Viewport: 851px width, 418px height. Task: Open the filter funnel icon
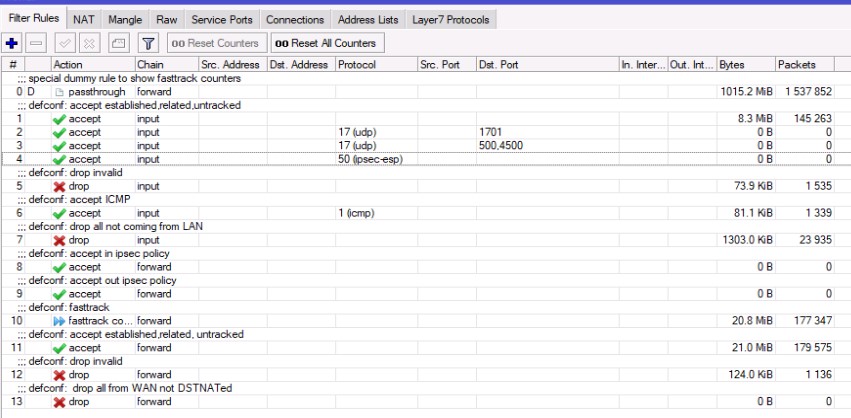(148, 43)
